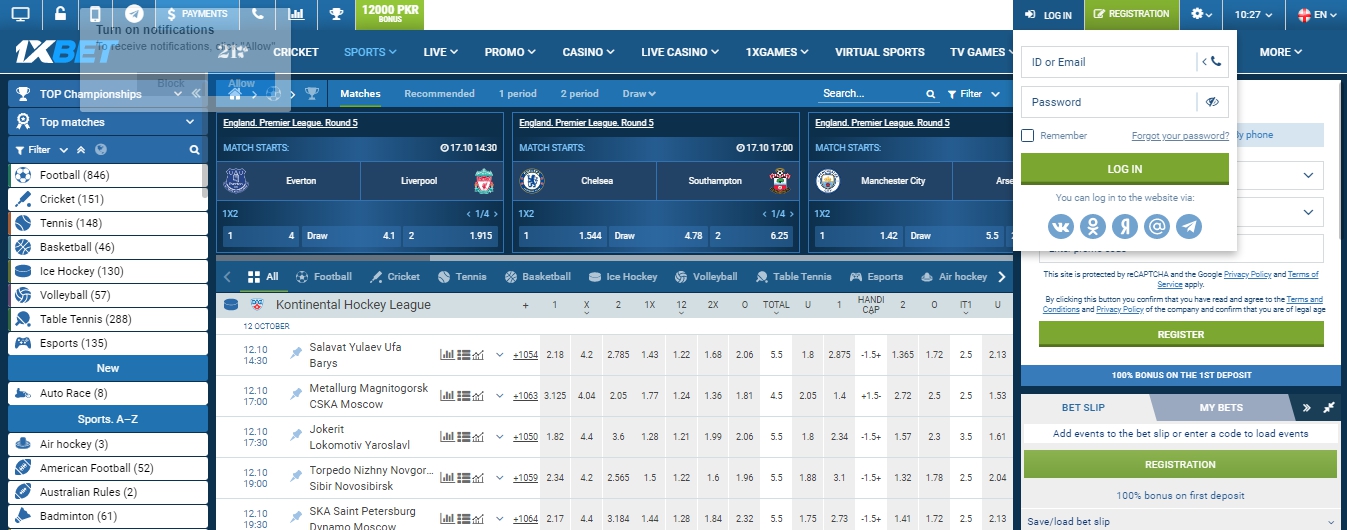Open statistics bar chart for Metallurg Magnitogorsk match
This screenshot has width=1347, height=530.
click(x=447, y=395)
